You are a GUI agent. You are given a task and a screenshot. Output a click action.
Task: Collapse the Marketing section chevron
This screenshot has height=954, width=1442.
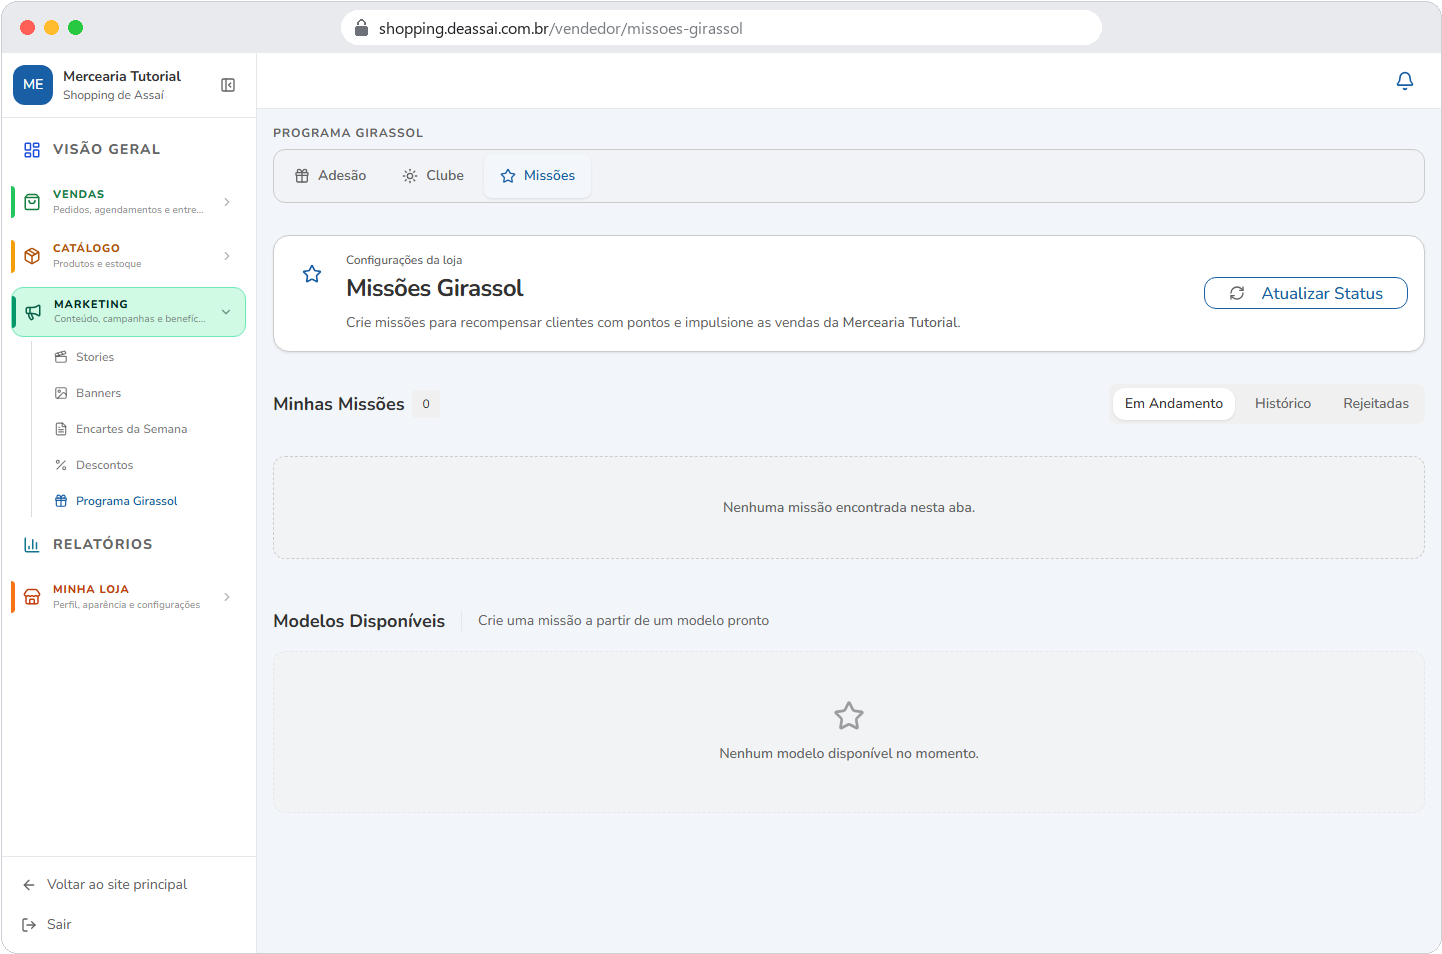[x=226, y=312]
